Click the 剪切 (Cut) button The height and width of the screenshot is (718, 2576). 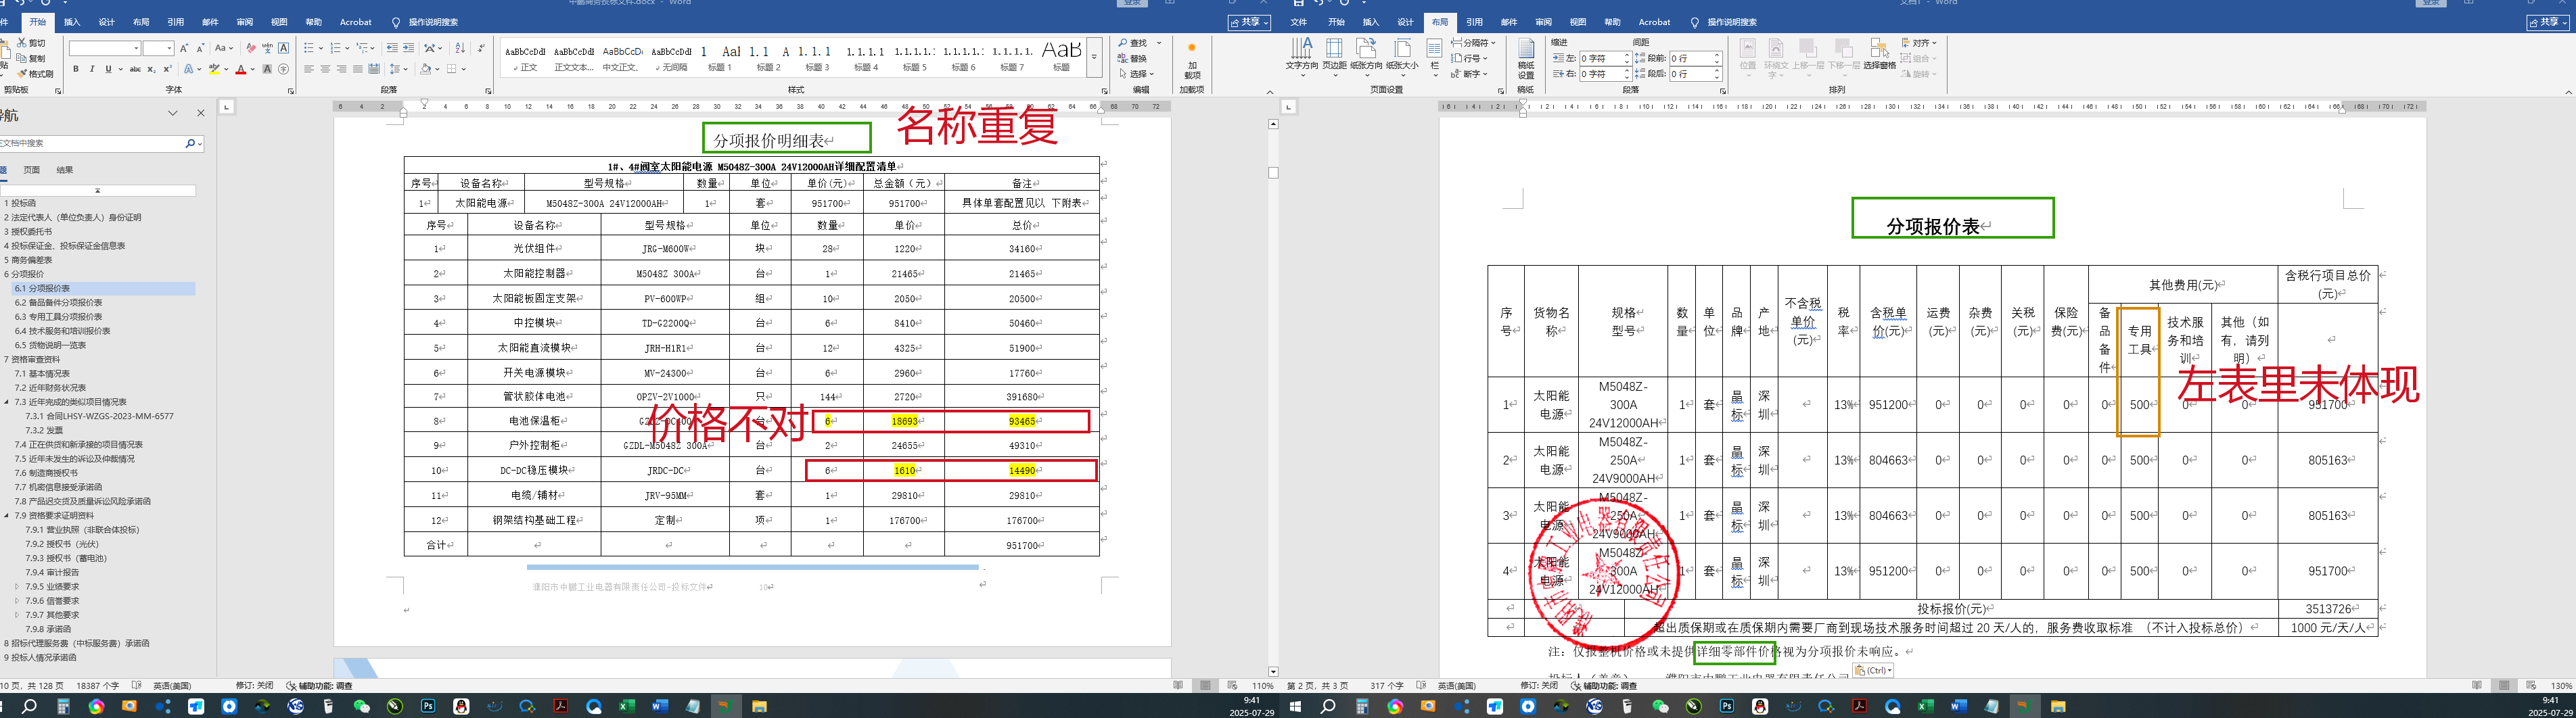click(x=31, y=43)
